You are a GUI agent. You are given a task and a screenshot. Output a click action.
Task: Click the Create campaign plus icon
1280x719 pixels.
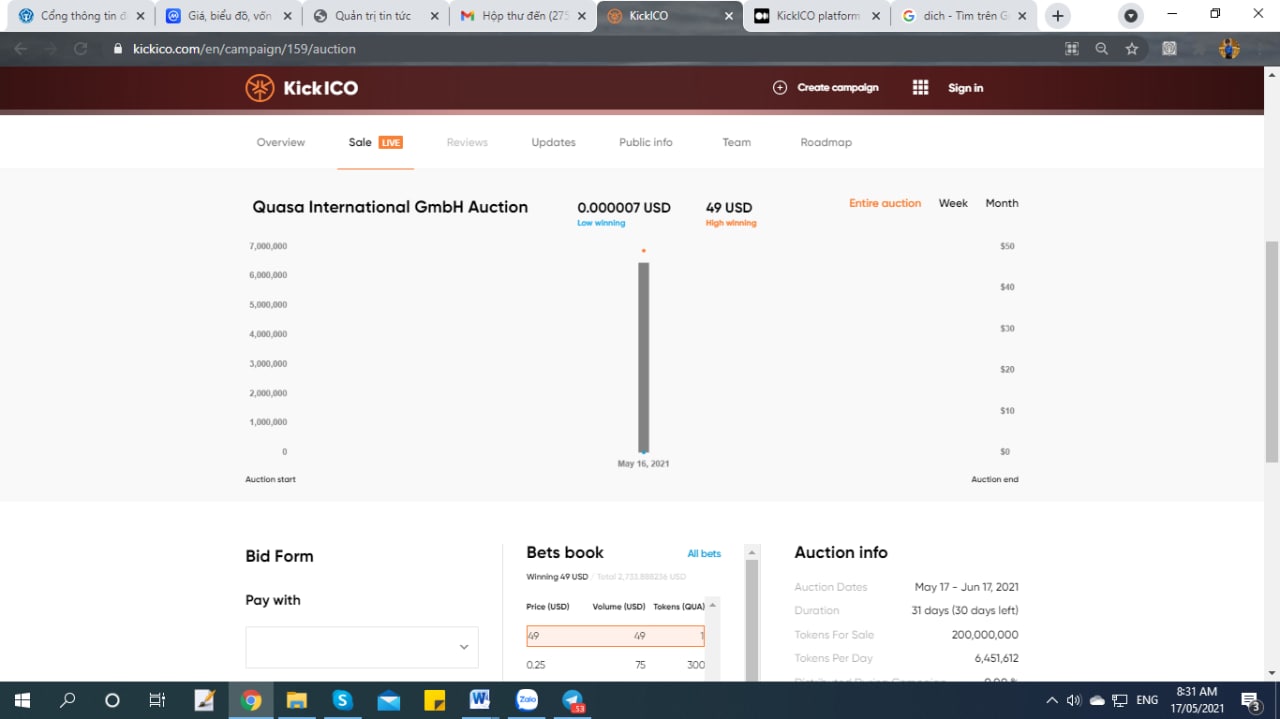tap(780, 88)
